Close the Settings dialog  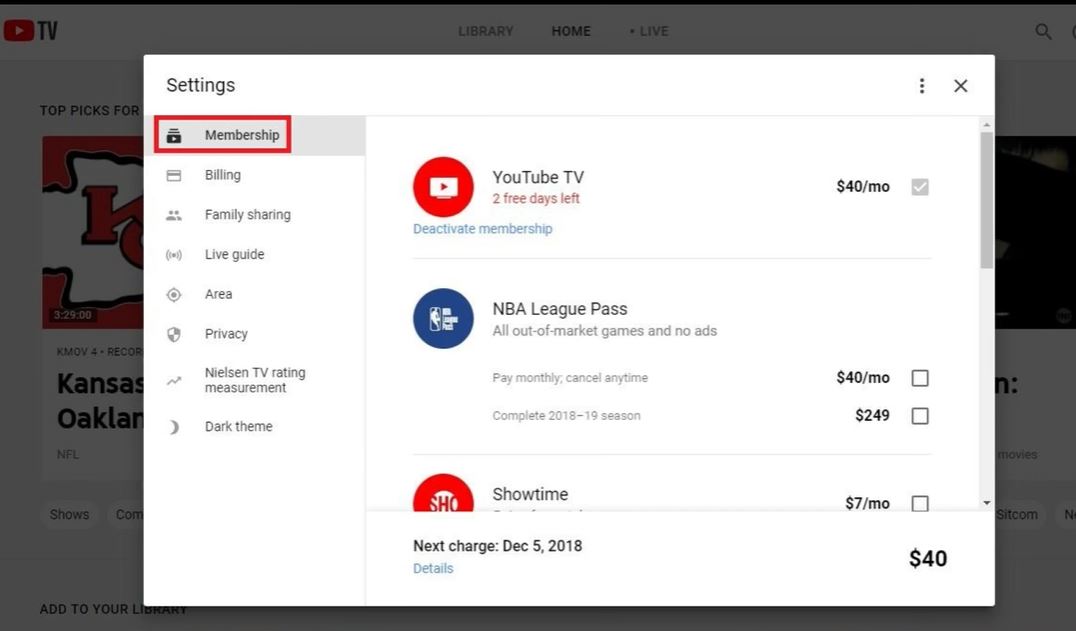click(961, 86)
